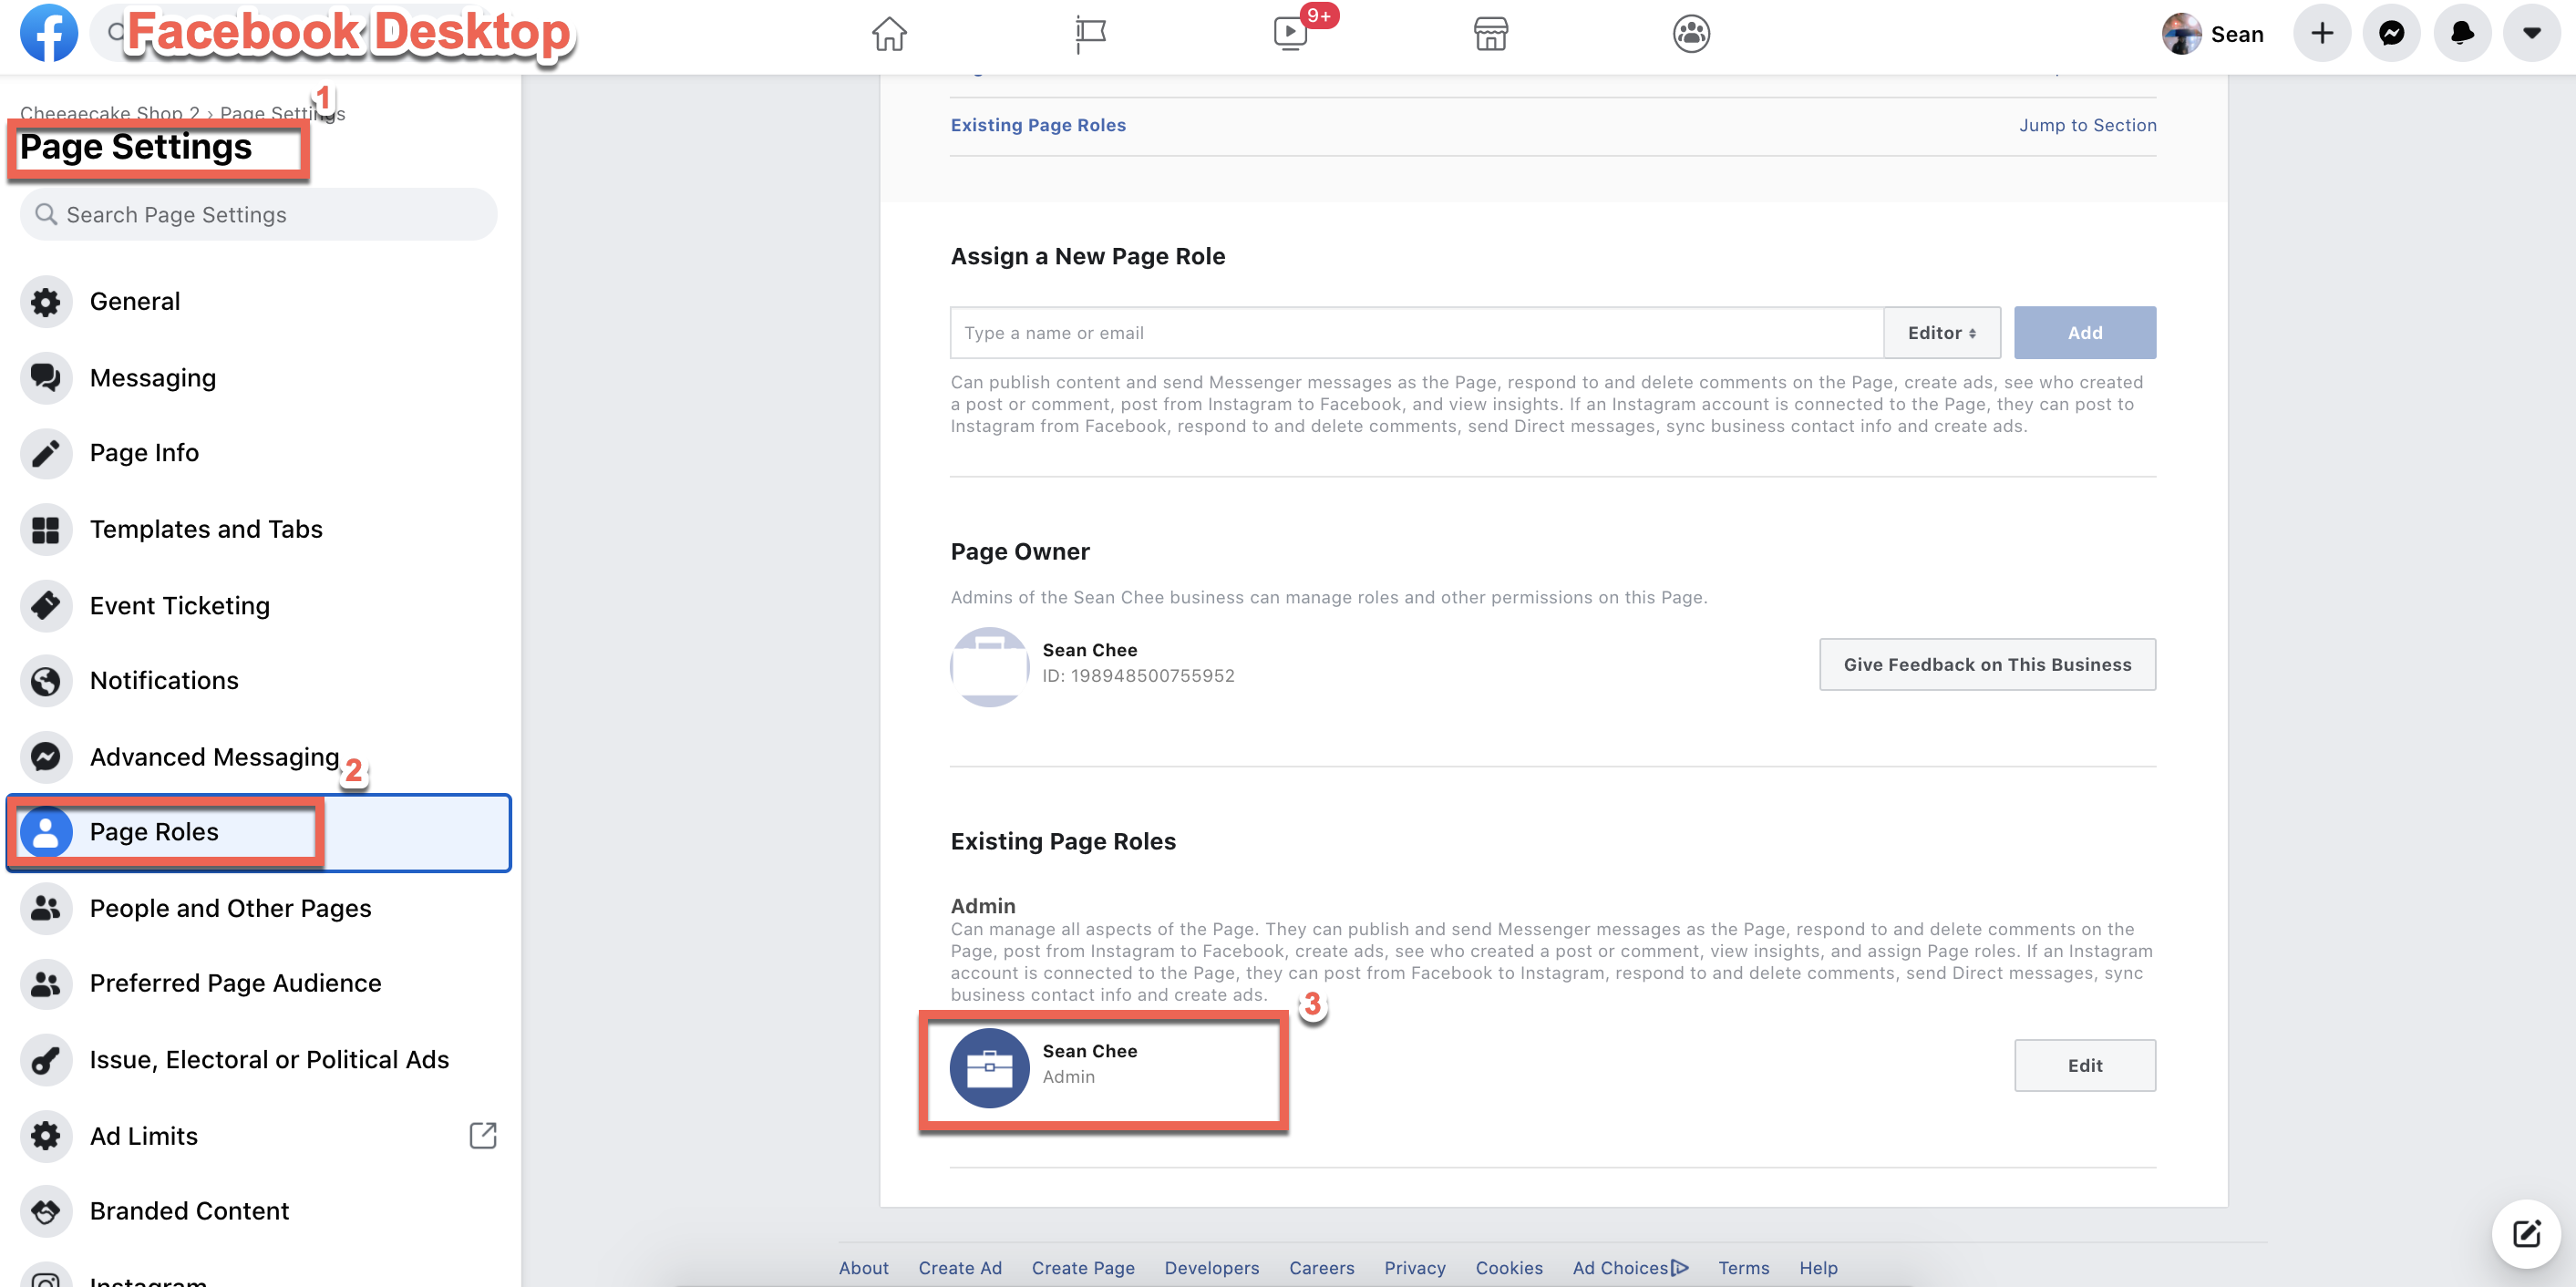Open the Messenger icon in top bar
This screenshot has height=1287, width=2576.
(x=2391, y=33)
